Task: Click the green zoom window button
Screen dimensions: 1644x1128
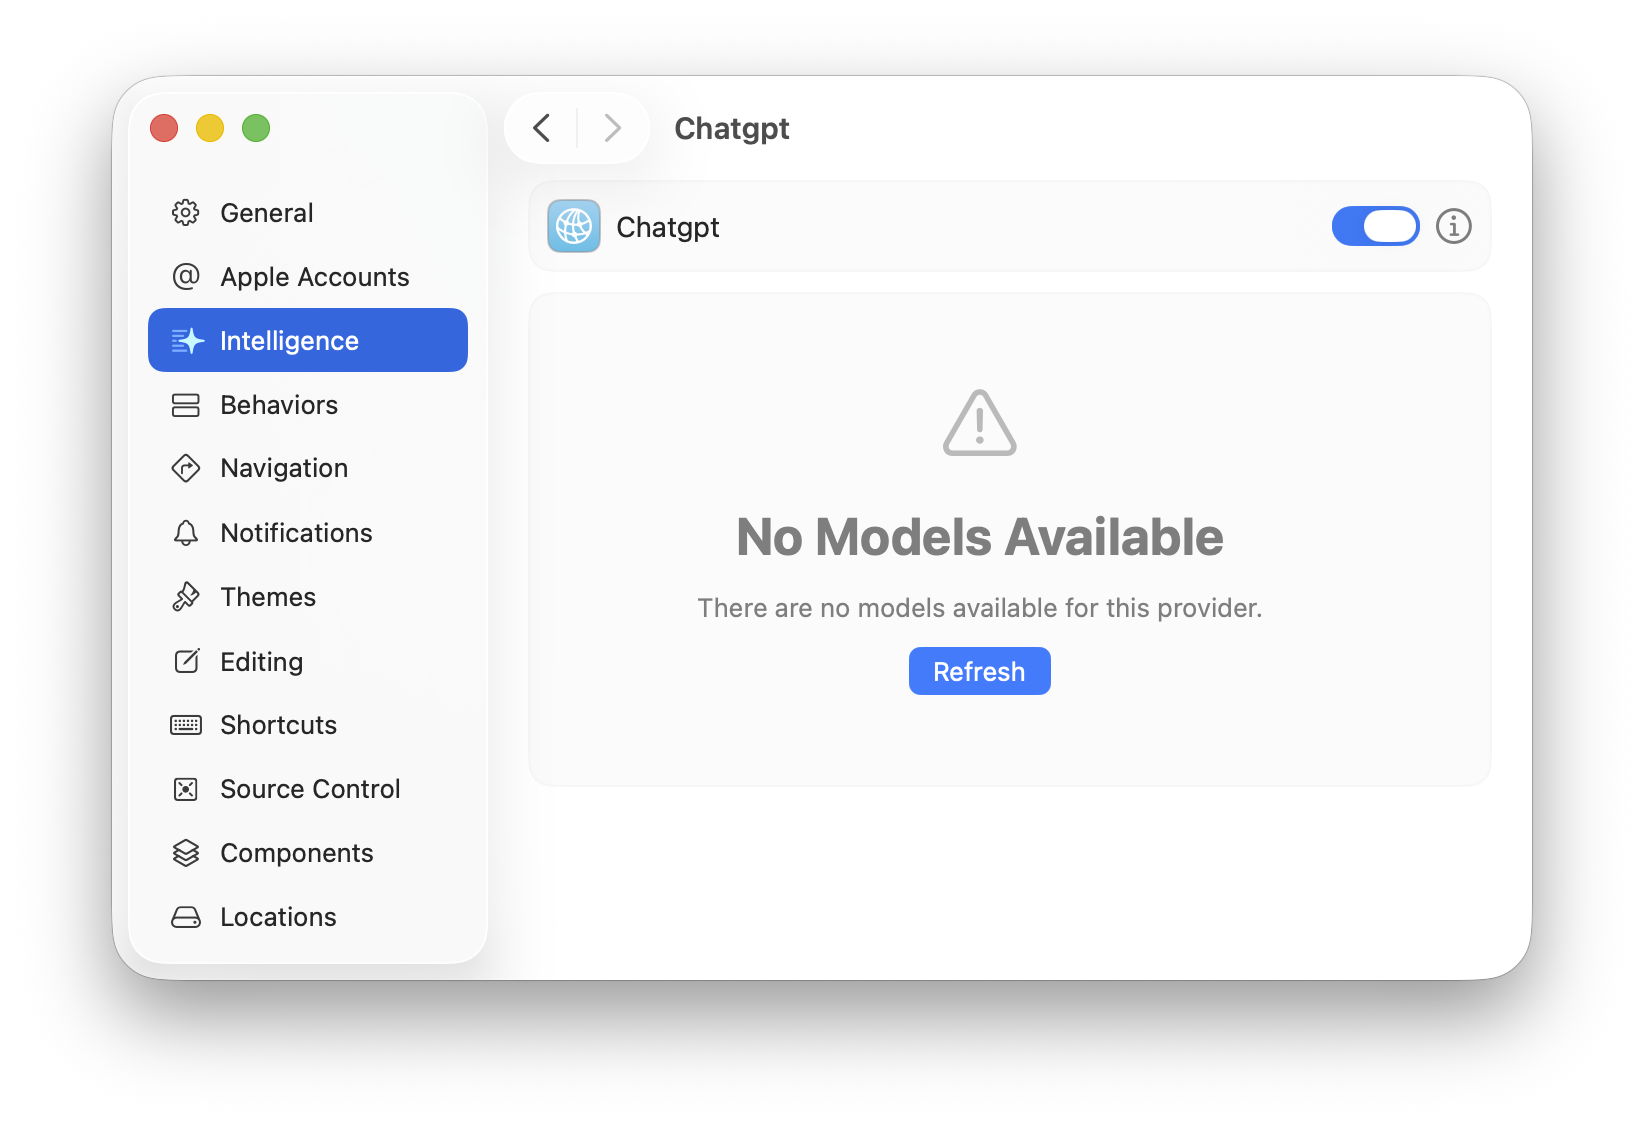Action: point(256,128)
